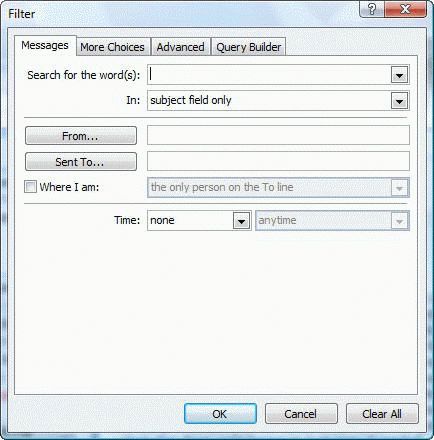The width and height of the screenshot is (434, 440).
Task: Open the In: subject field only dropdown
Action: click(x=278, y=100)
